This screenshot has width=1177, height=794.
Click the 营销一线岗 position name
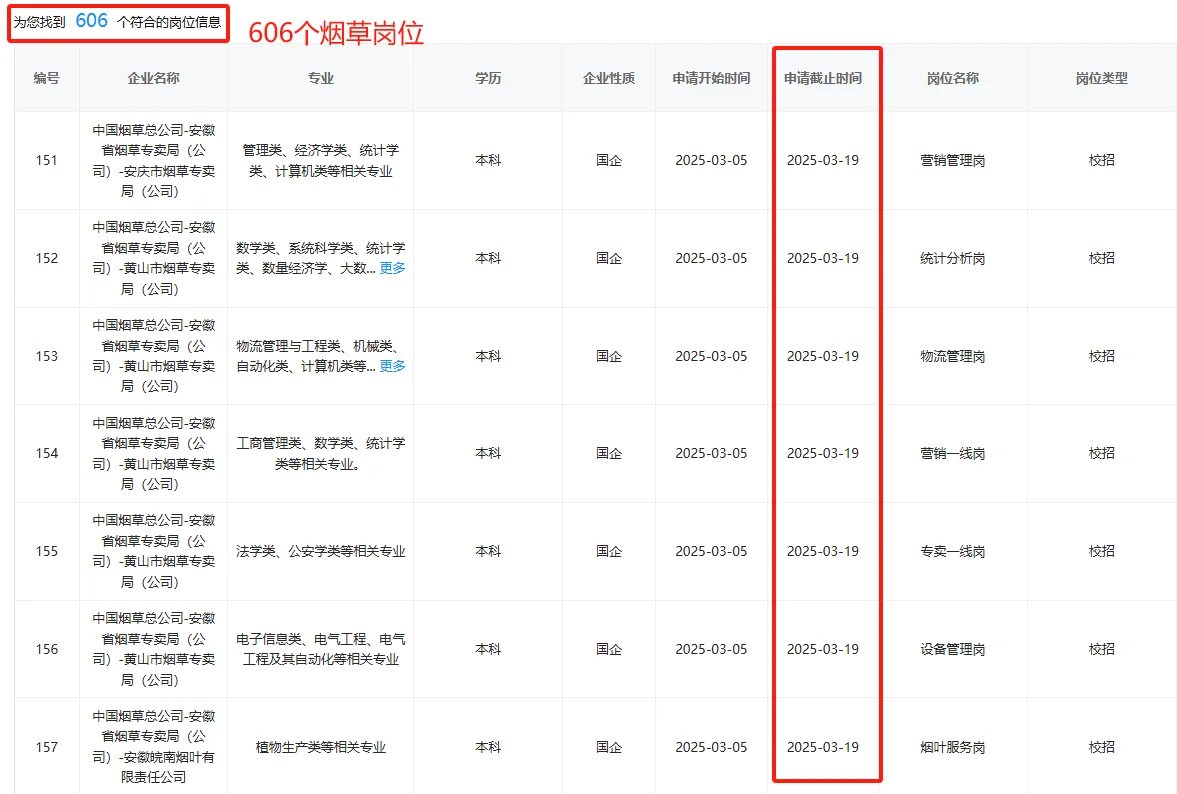tap(953, 453)
